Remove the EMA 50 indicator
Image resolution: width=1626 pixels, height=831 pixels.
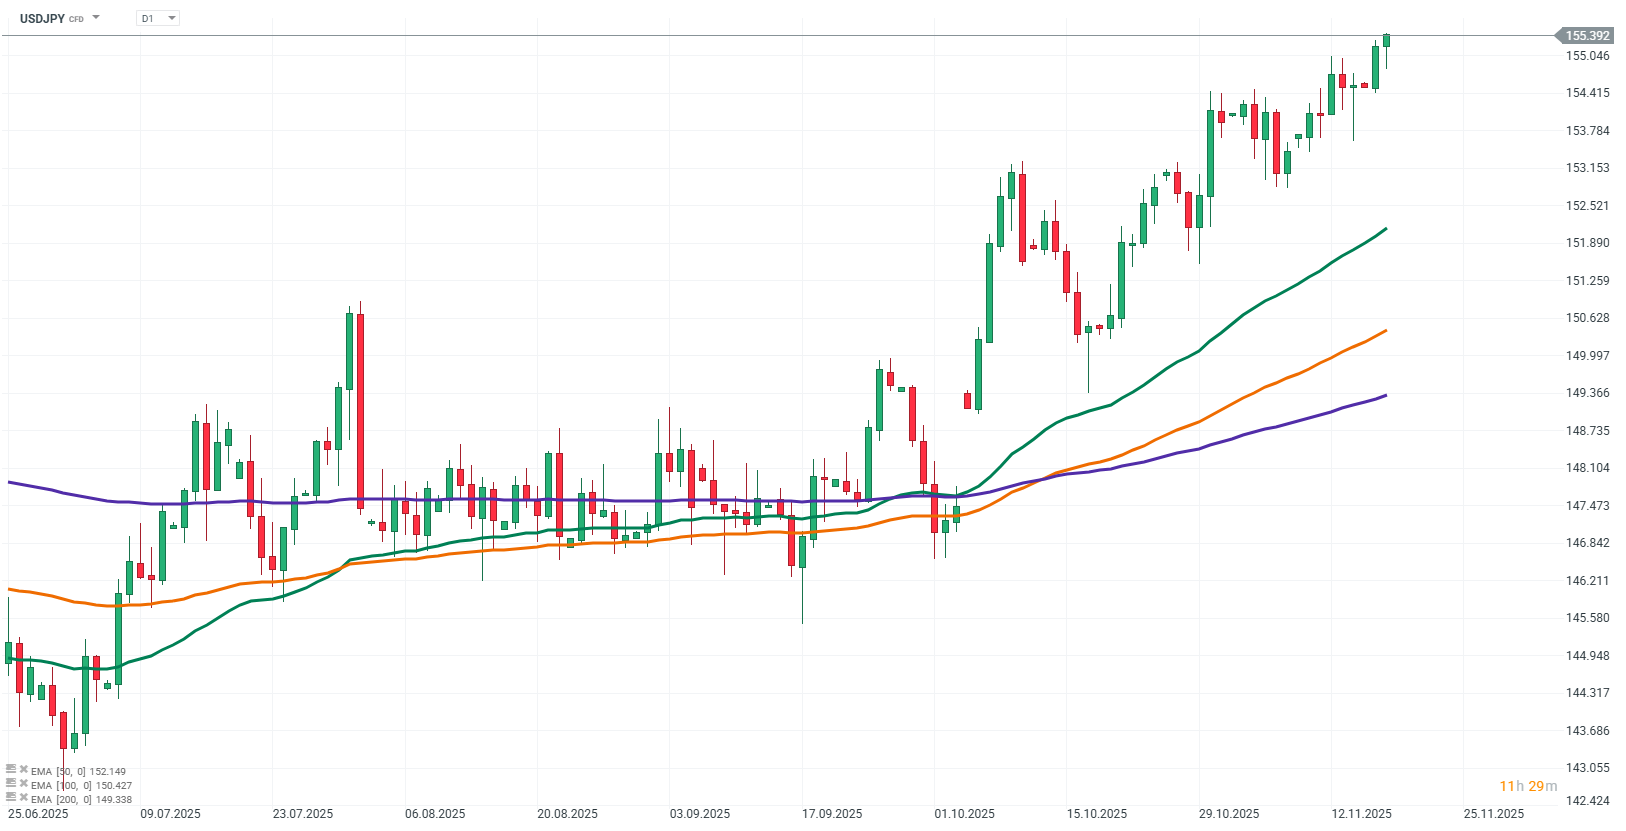click(23, 770)
